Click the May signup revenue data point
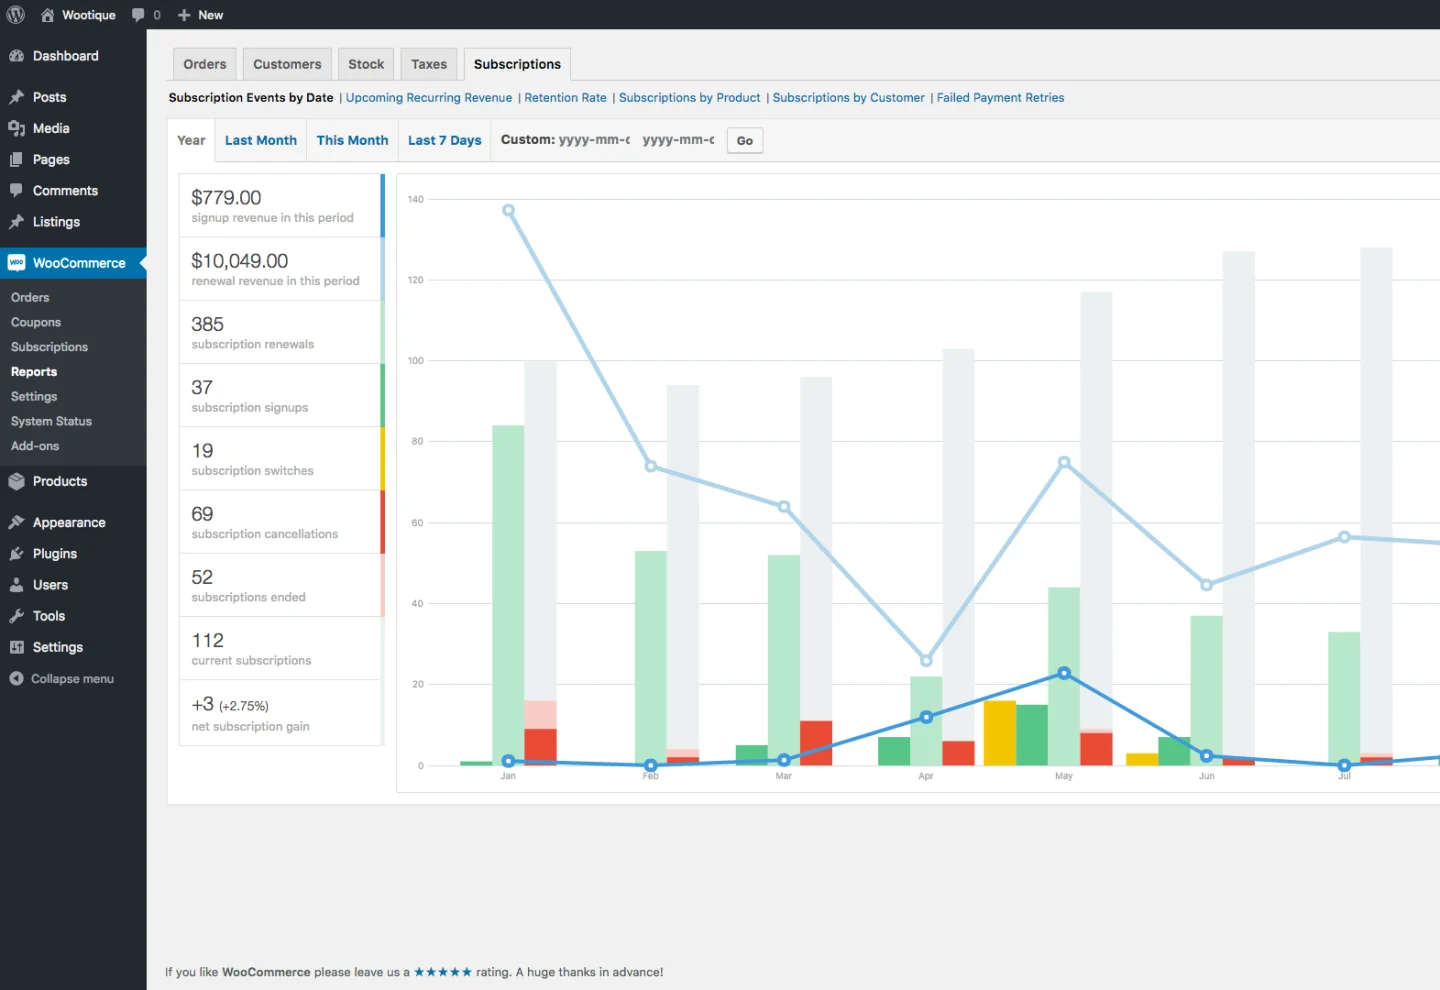 point(1064,673)
